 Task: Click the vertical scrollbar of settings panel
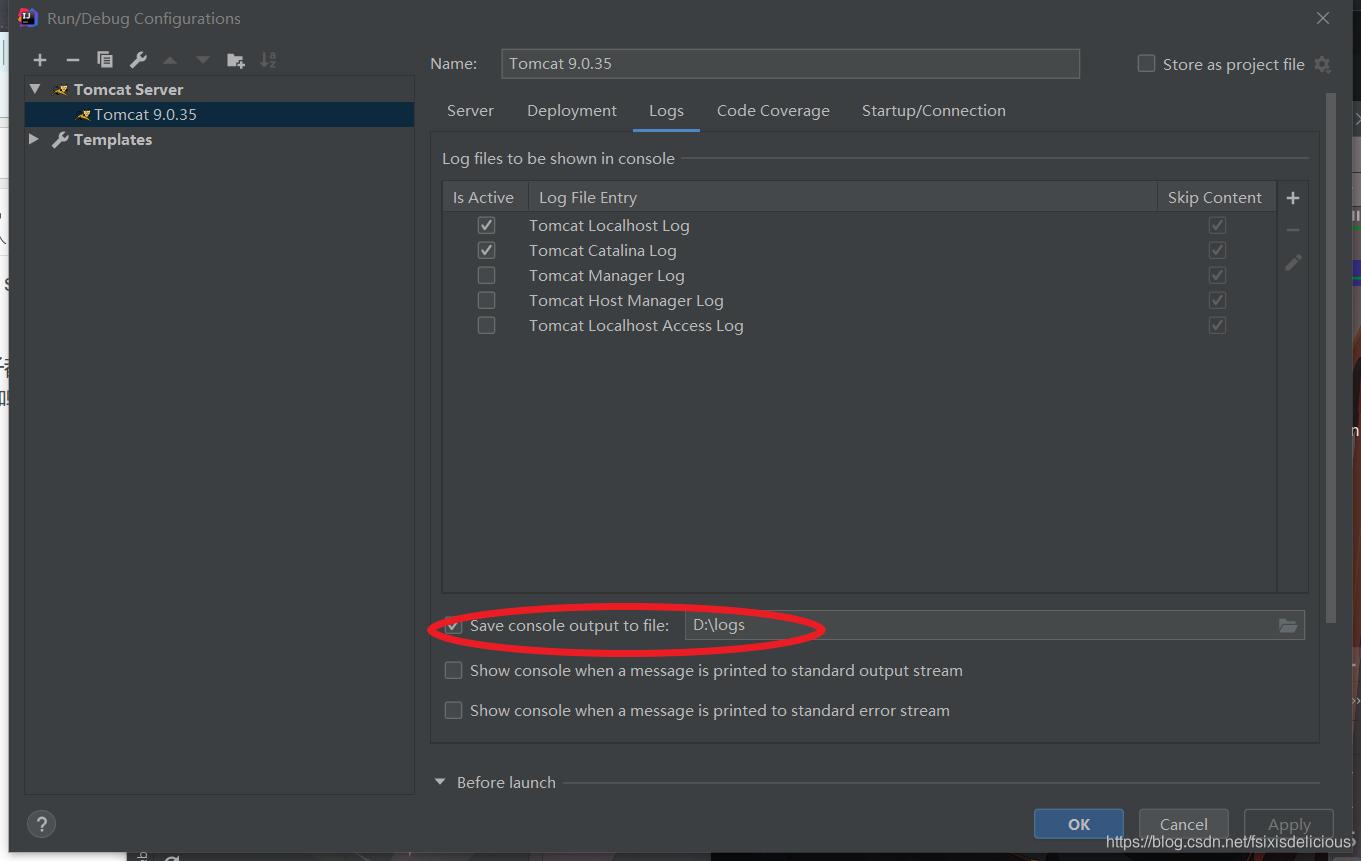1330,358
